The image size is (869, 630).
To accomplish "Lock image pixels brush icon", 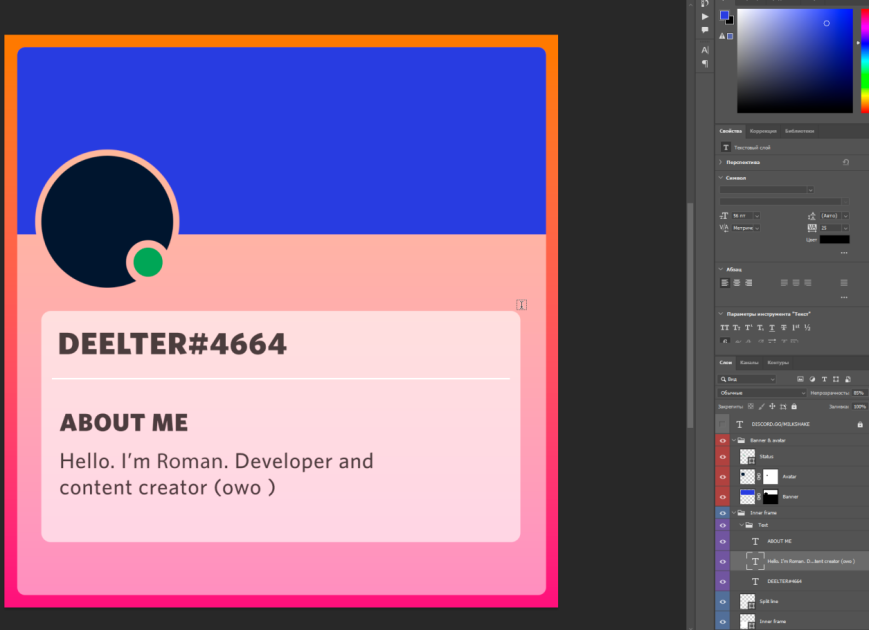I will coord(762,406).
